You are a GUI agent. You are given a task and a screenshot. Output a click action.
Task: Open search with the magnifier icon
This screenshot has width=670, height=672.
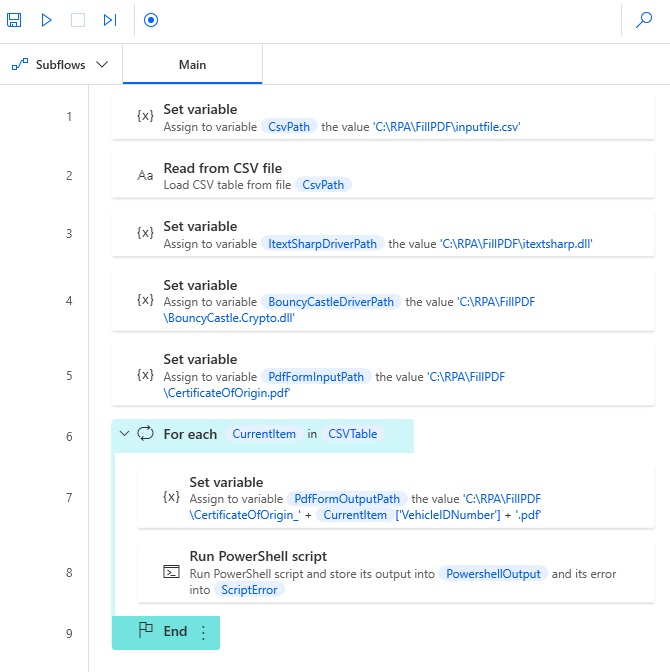pyautogui.click(x=643, y=20)
